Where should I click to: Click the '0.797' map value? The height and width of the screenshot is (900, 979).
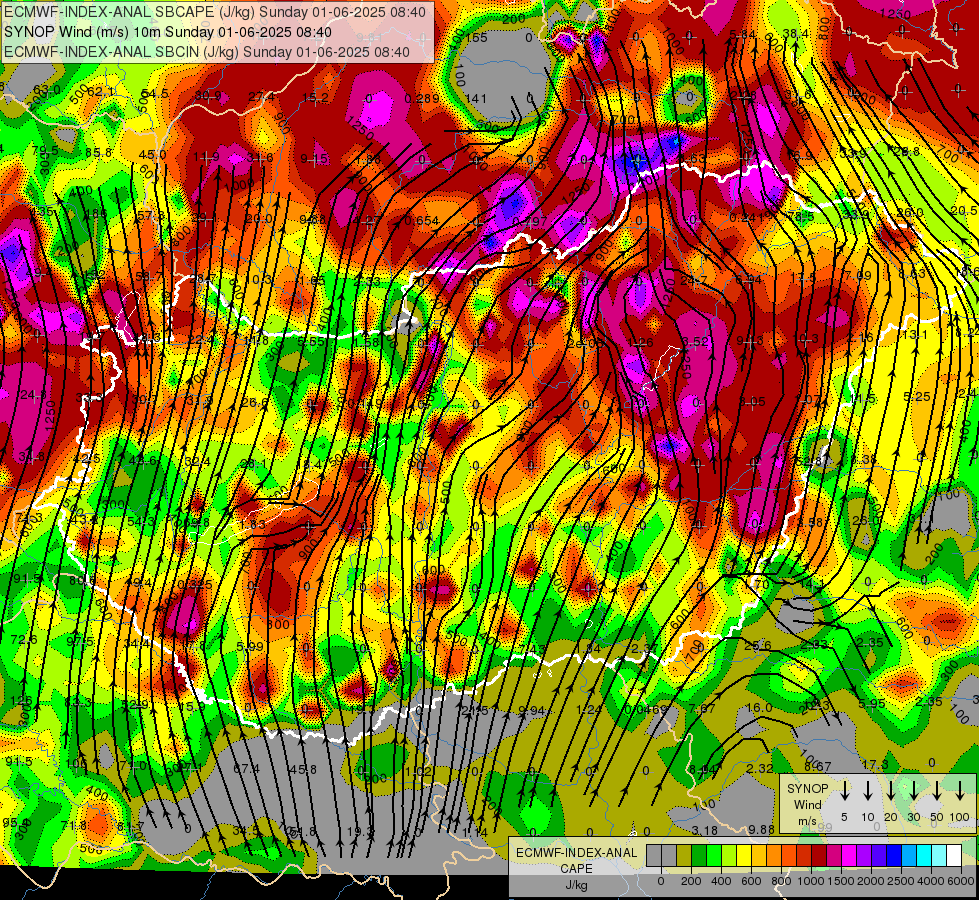pyautogui.click(x=529, y=220)
